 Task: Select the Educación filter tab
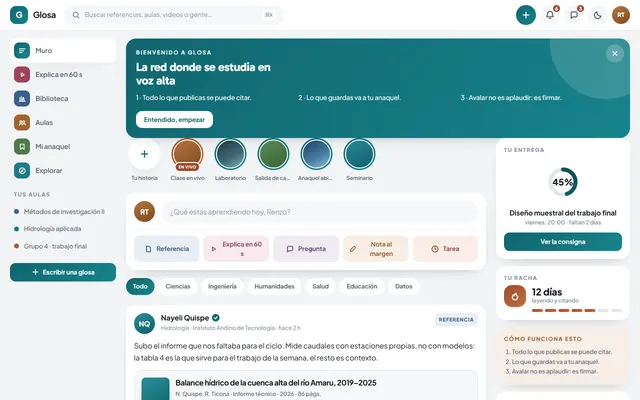tap(362, 287)
